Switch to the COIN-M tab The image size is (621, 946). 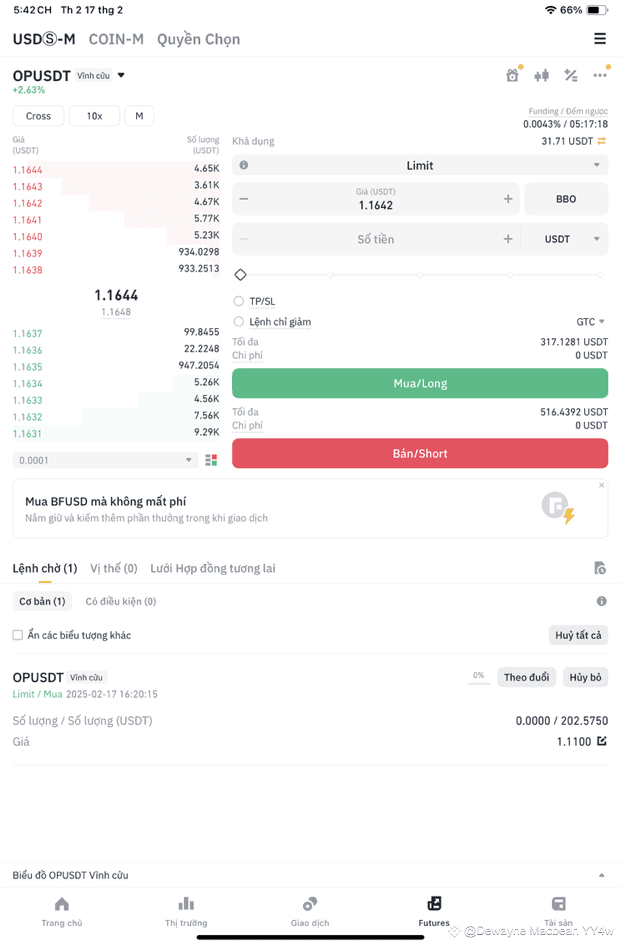[116, 39]
